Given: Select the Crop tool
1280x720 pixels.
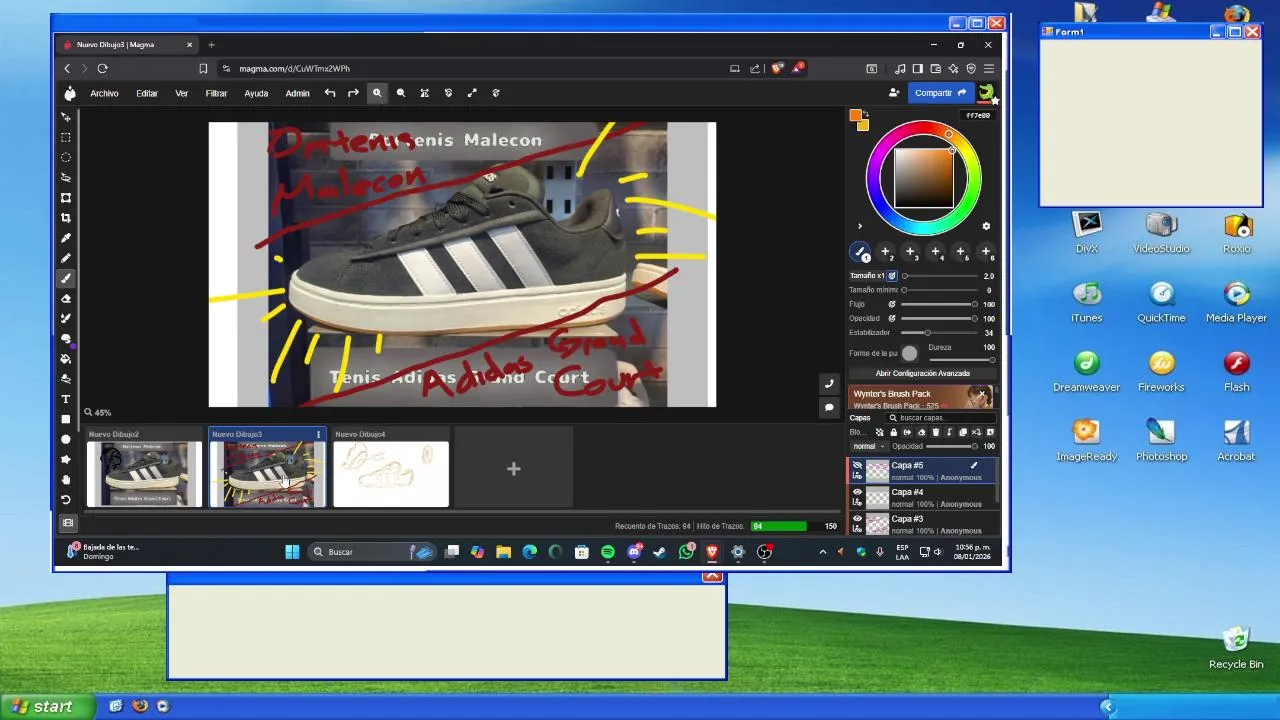Looking at the screenshot, I should (66, 218).
